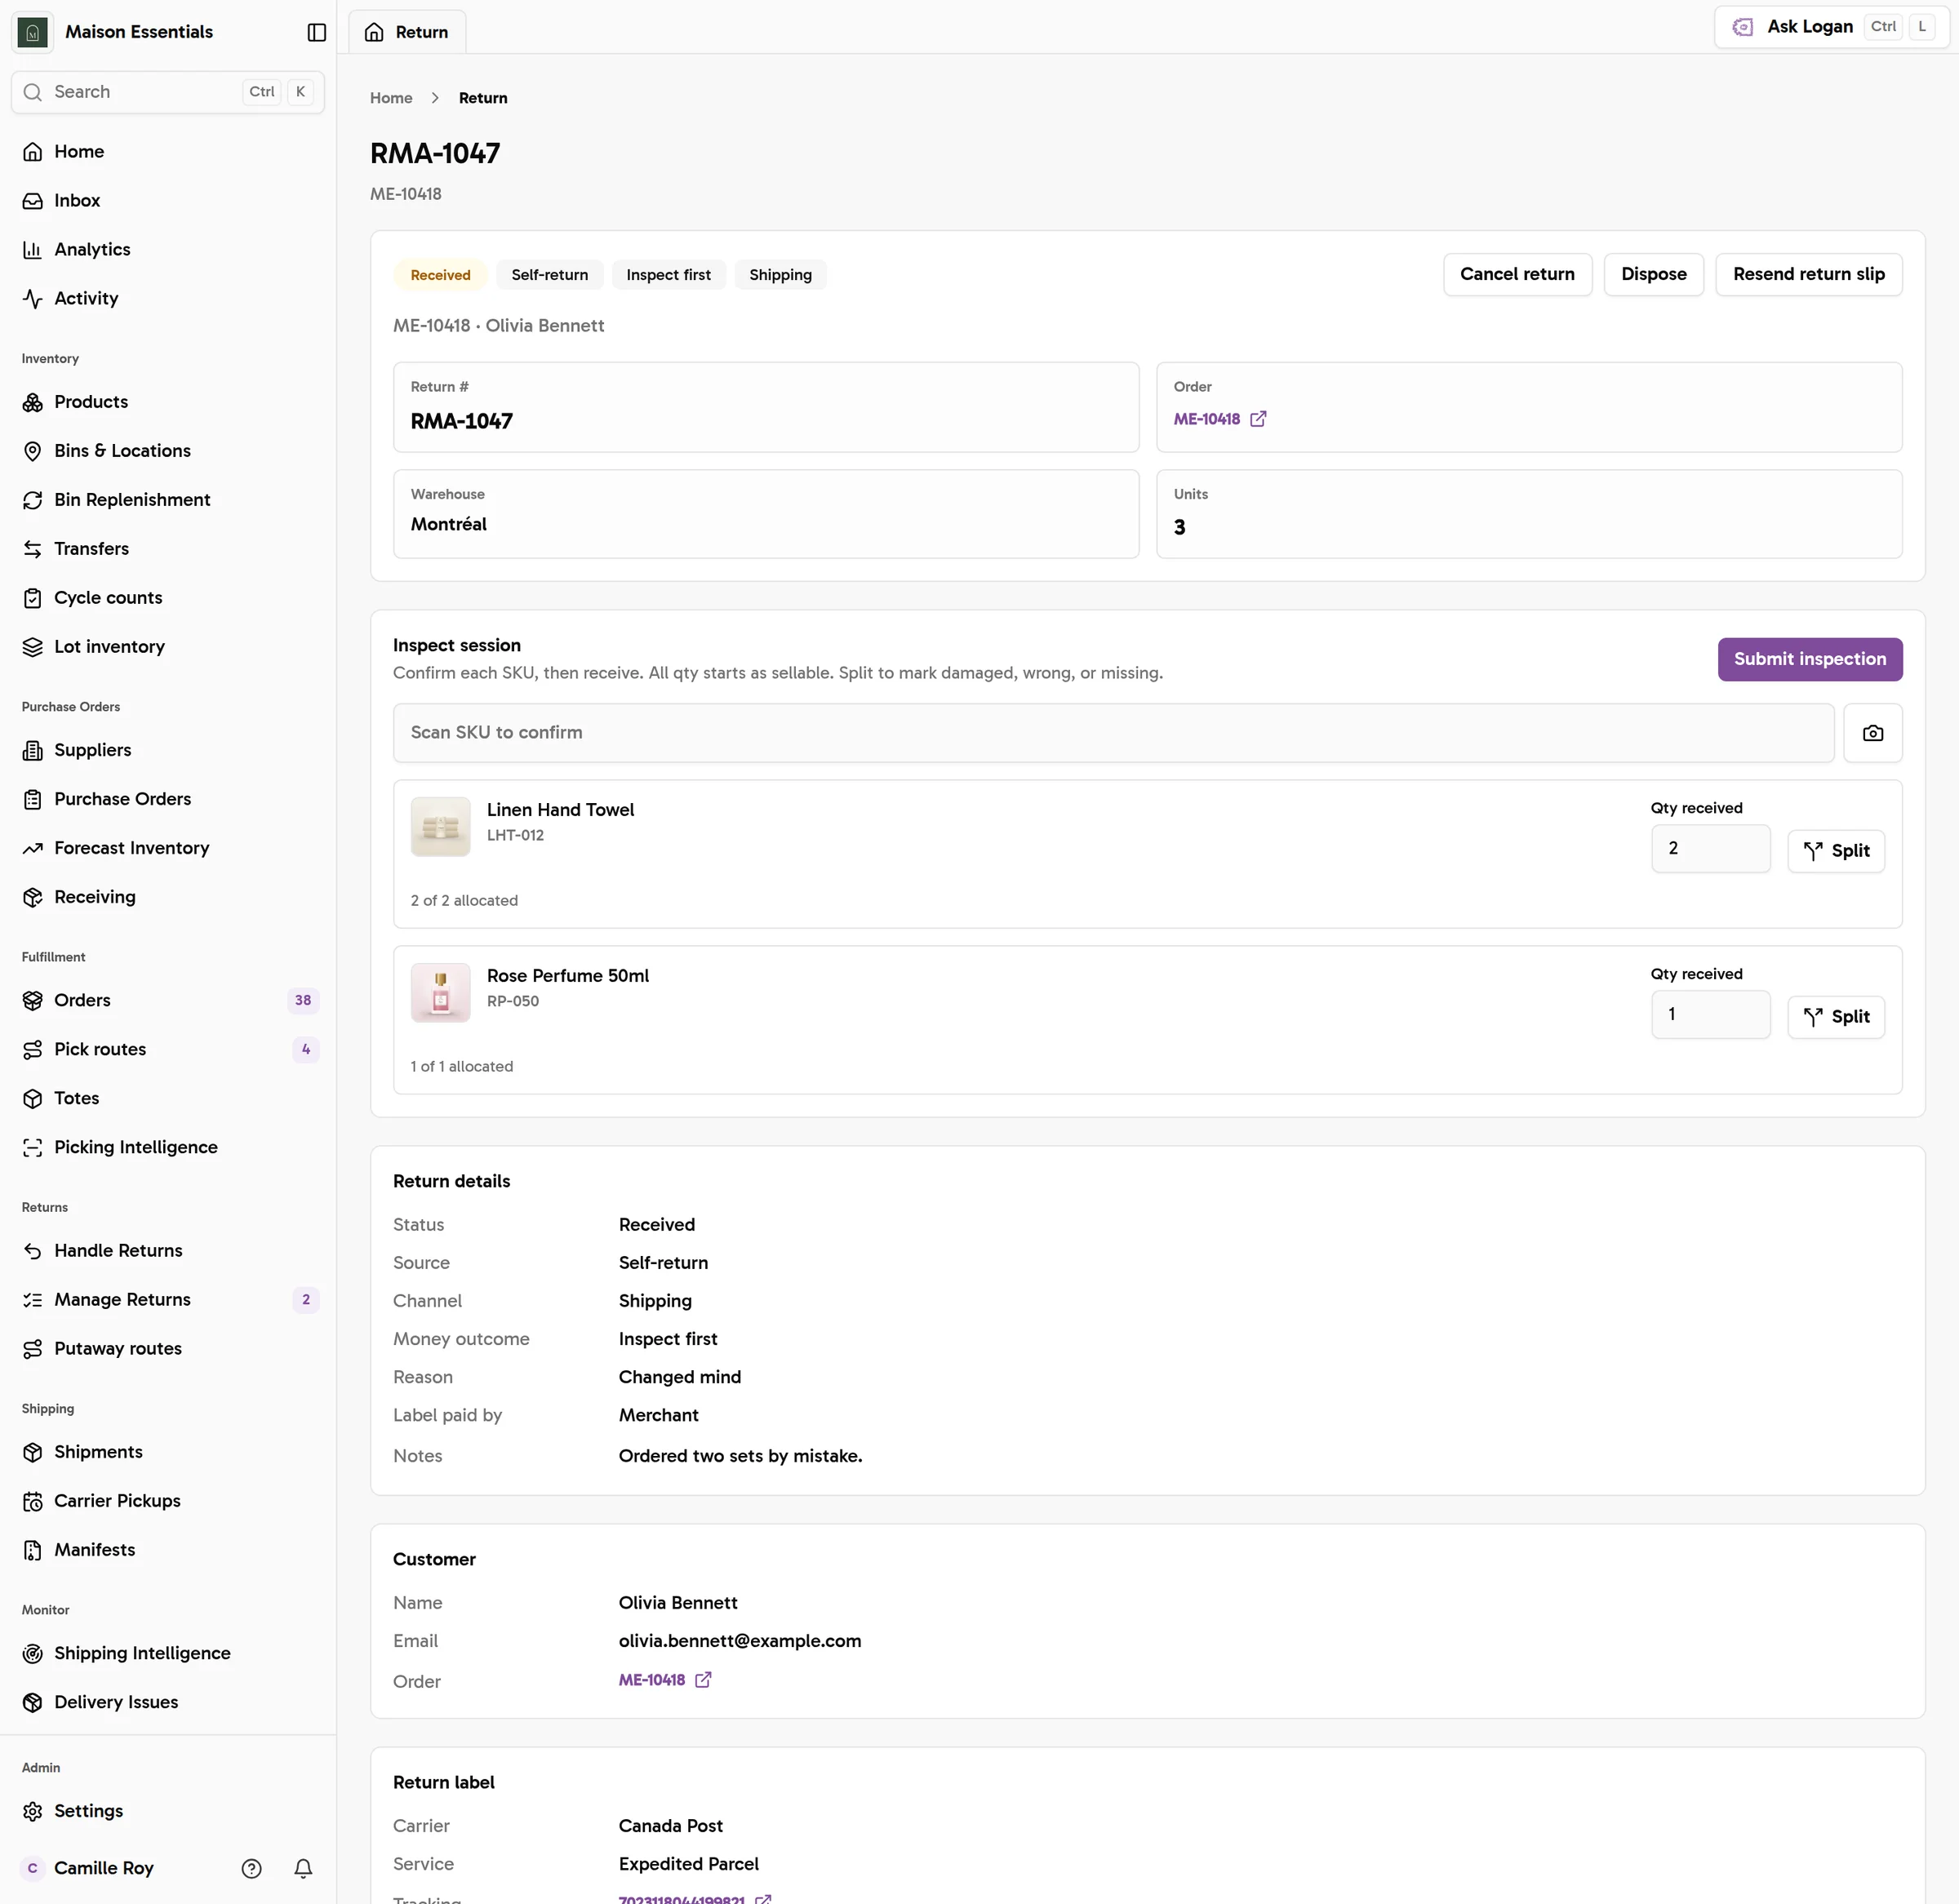The image size is (1959, 1904).
Task: Split the Rose Perfume 50ml quantity
Action: click(1835, 1017)
